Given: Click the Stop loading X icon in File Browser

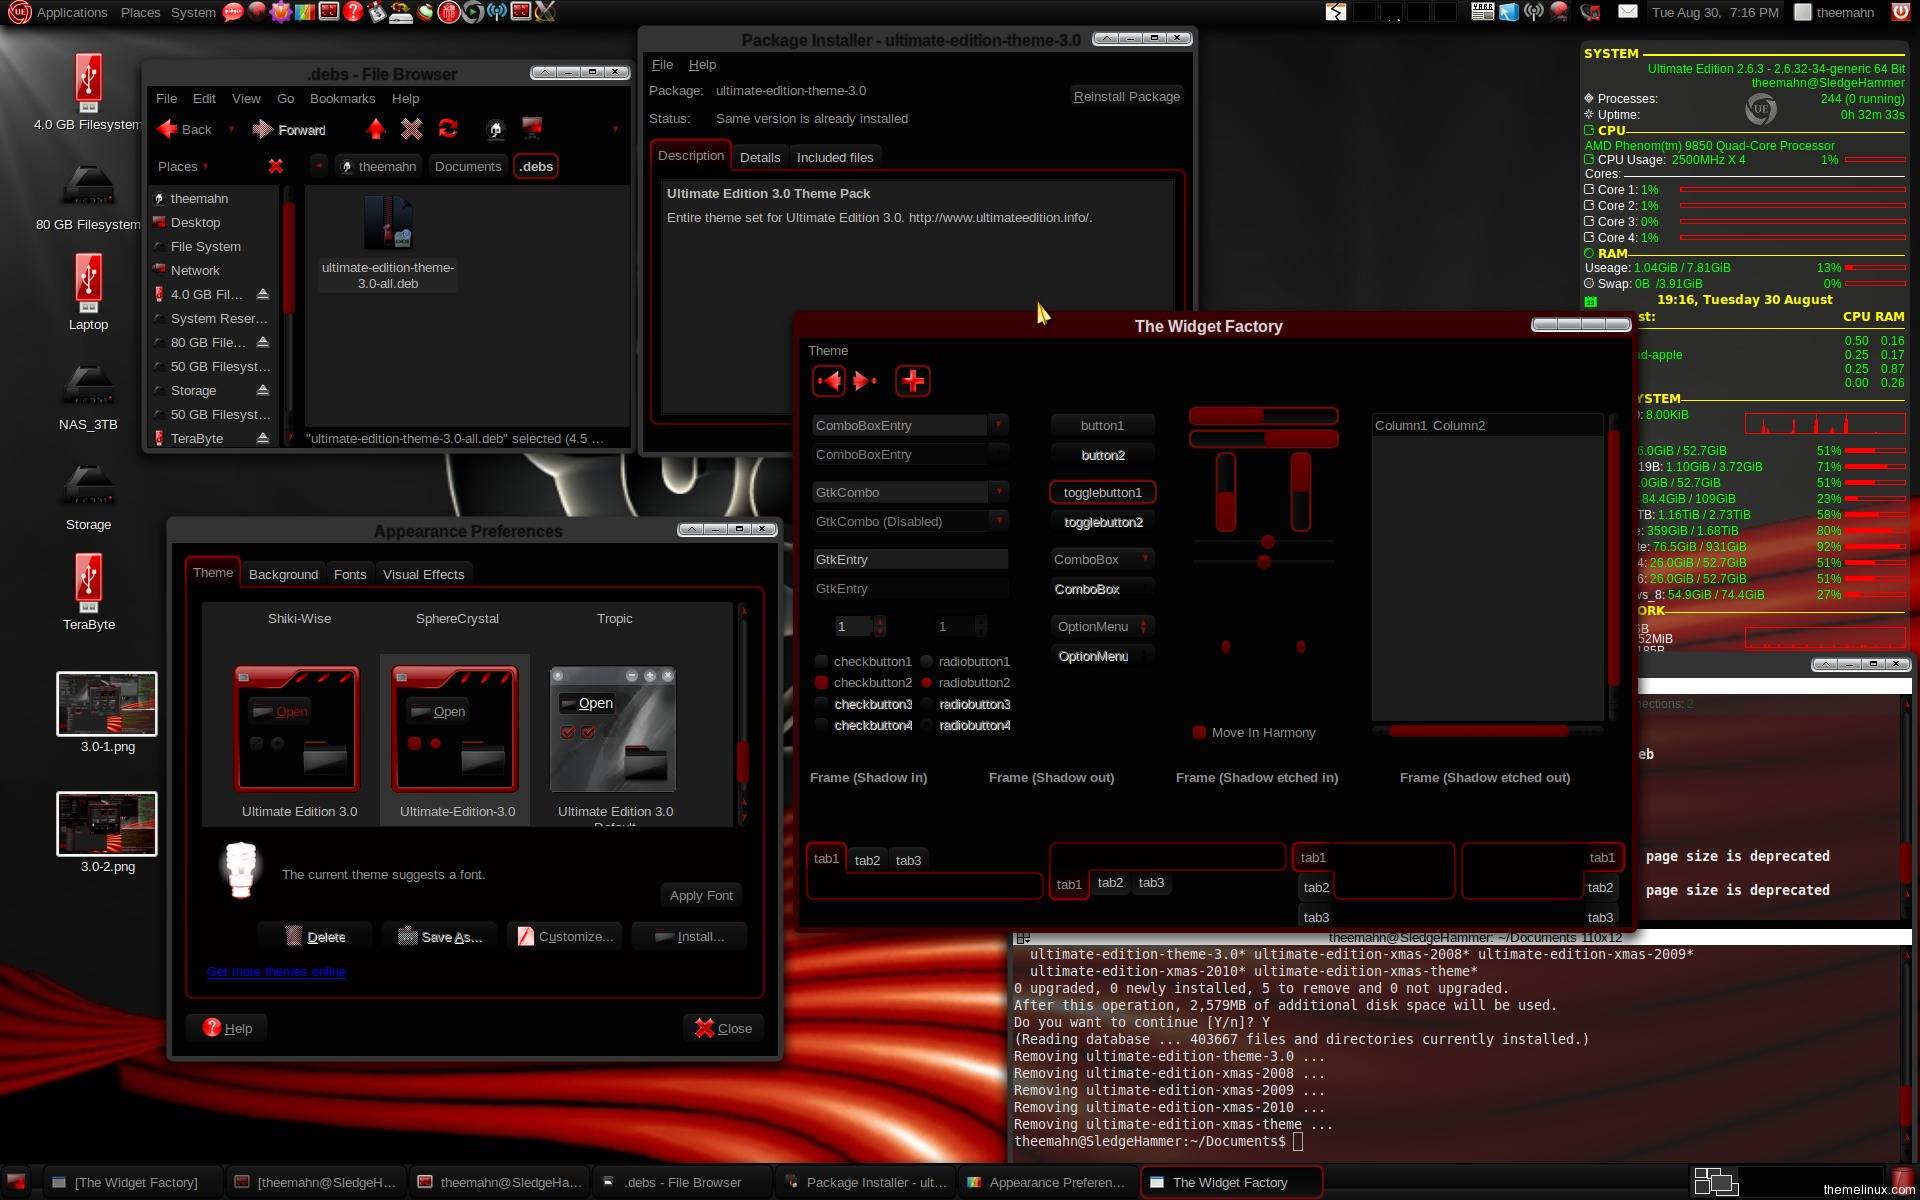Looking at the screenshot, I should tap(411, 128).
